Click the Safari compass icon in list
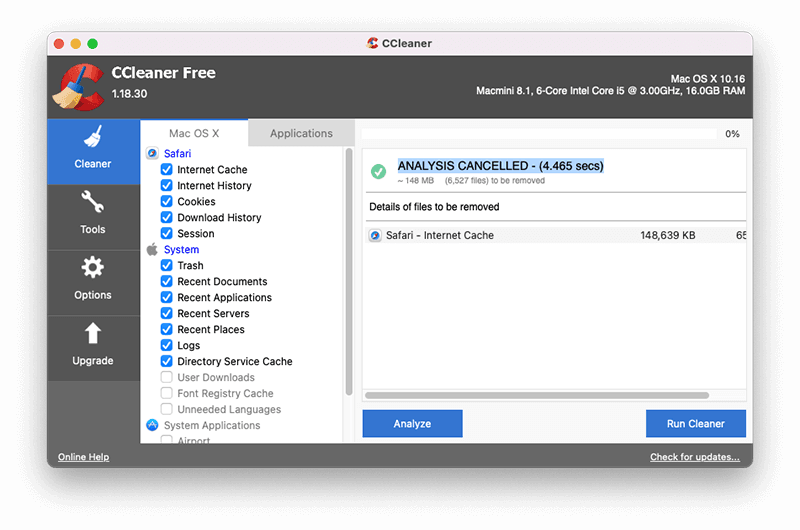The height and width of the screenshot is (530, 800). coord(152,154)
